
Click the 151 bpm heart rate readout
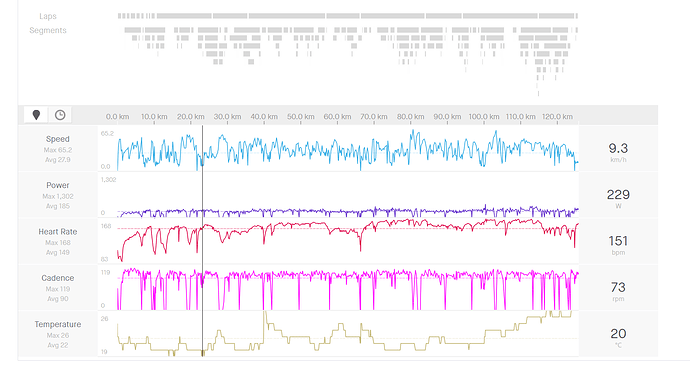pos(618,244)
